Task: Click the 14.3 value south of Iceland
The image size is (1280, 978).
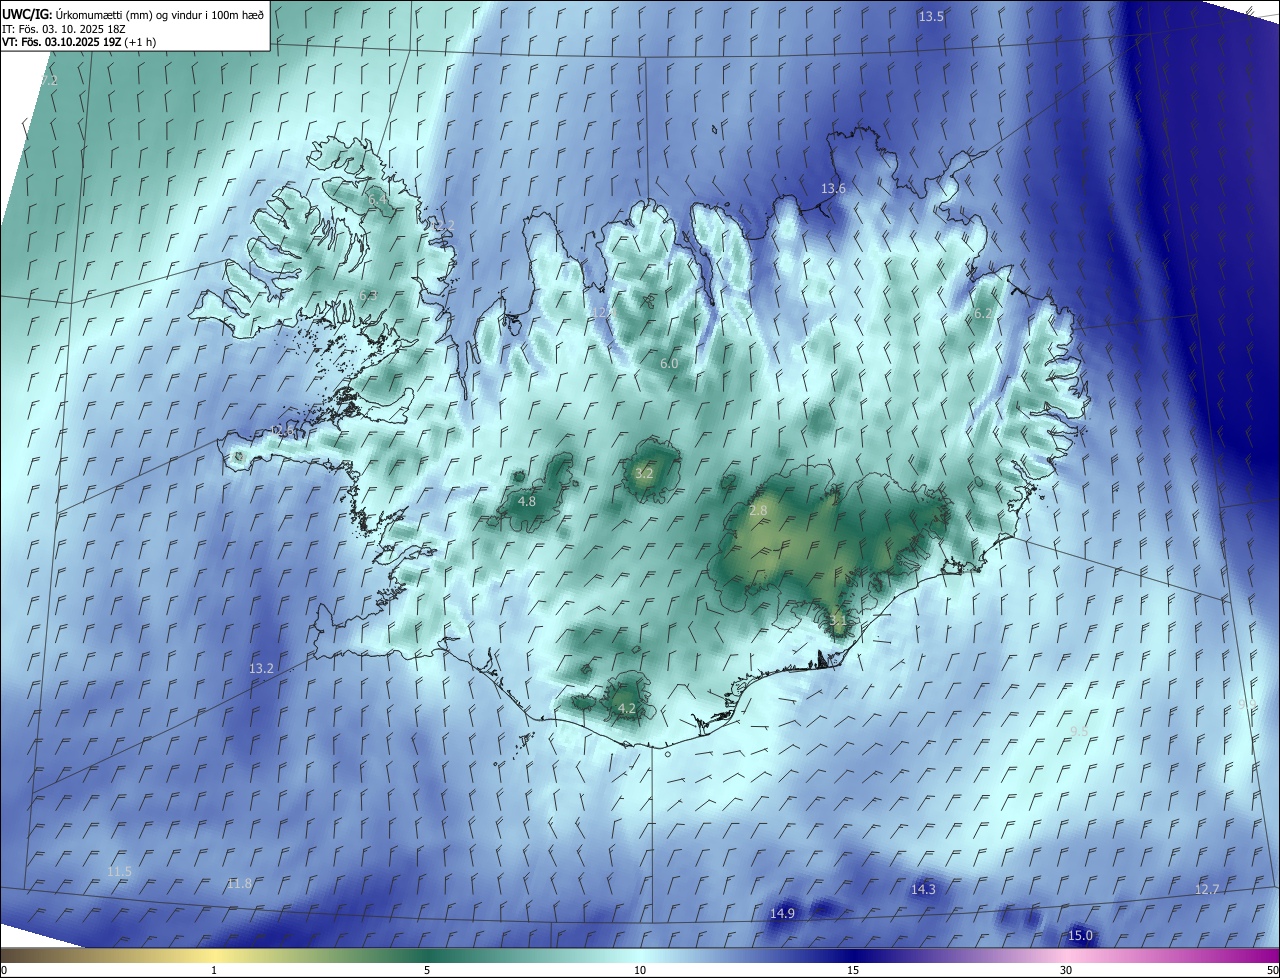Action: [x=923, y=890]
